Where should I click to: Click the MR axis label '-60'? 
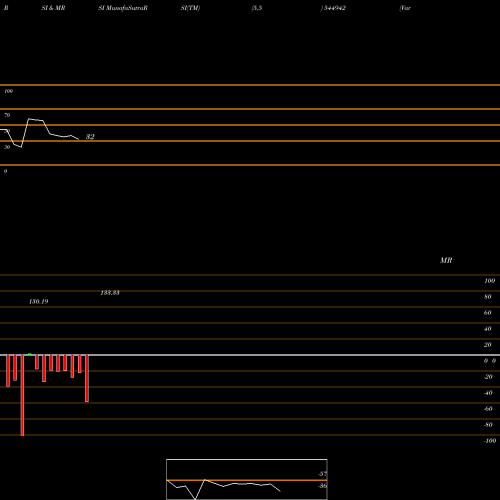pos(488,409)
